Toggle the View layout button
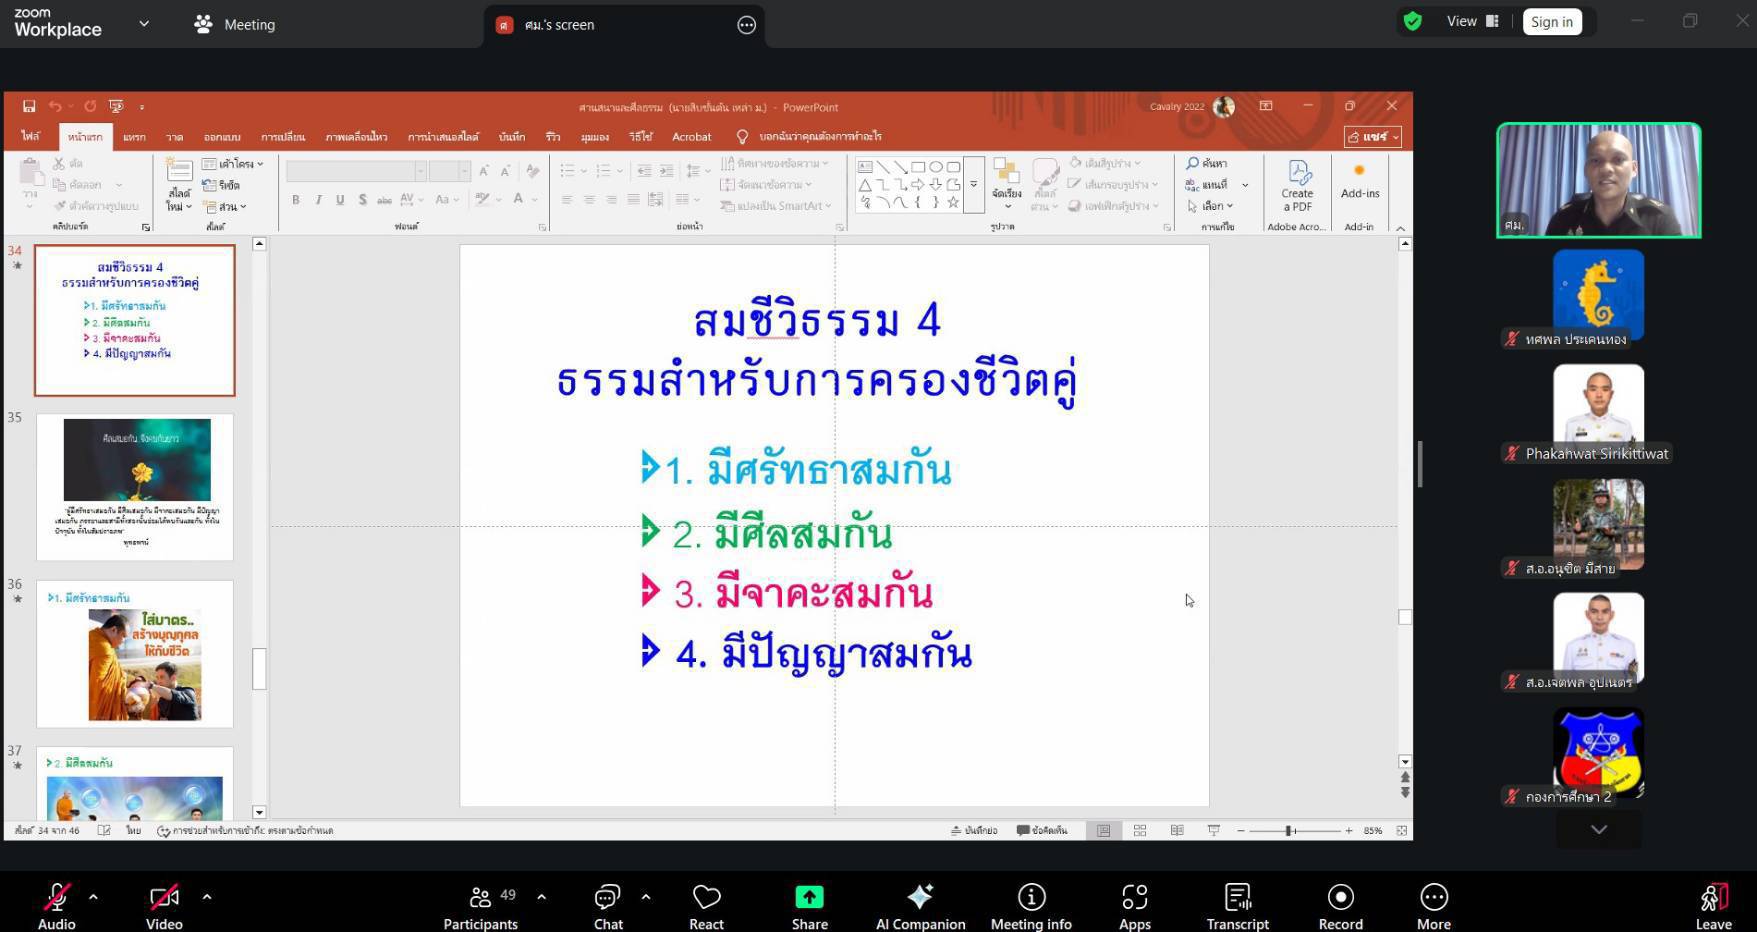Image resolution: width=1757 pixels, height=932 pixels. pyautogui.click(x=1472, y=22)
